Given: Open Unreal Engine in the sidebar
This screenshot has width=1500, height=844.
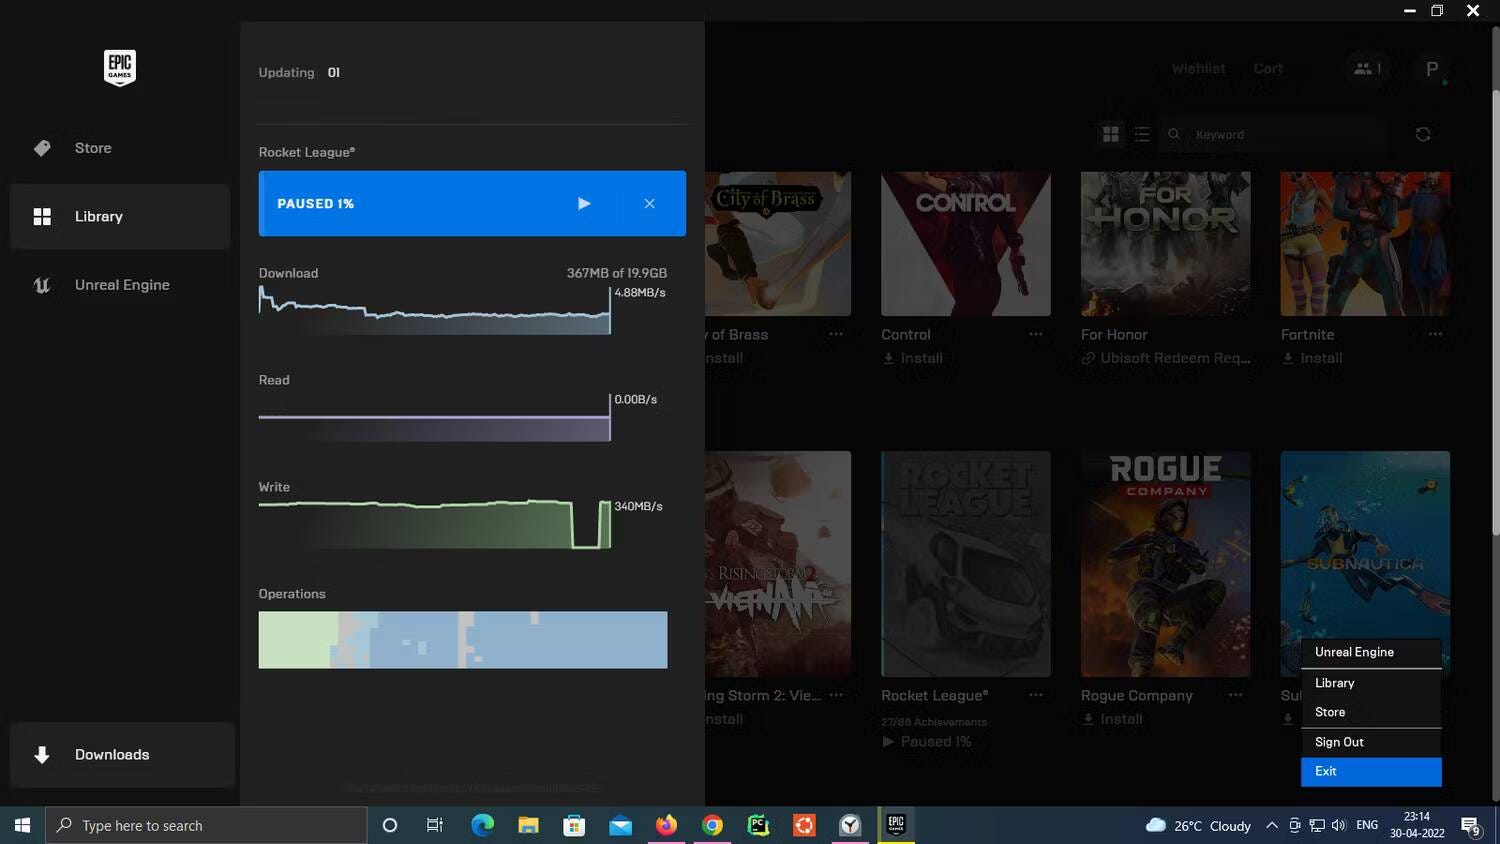Looking at the screenshot, I should click(121, 285).
